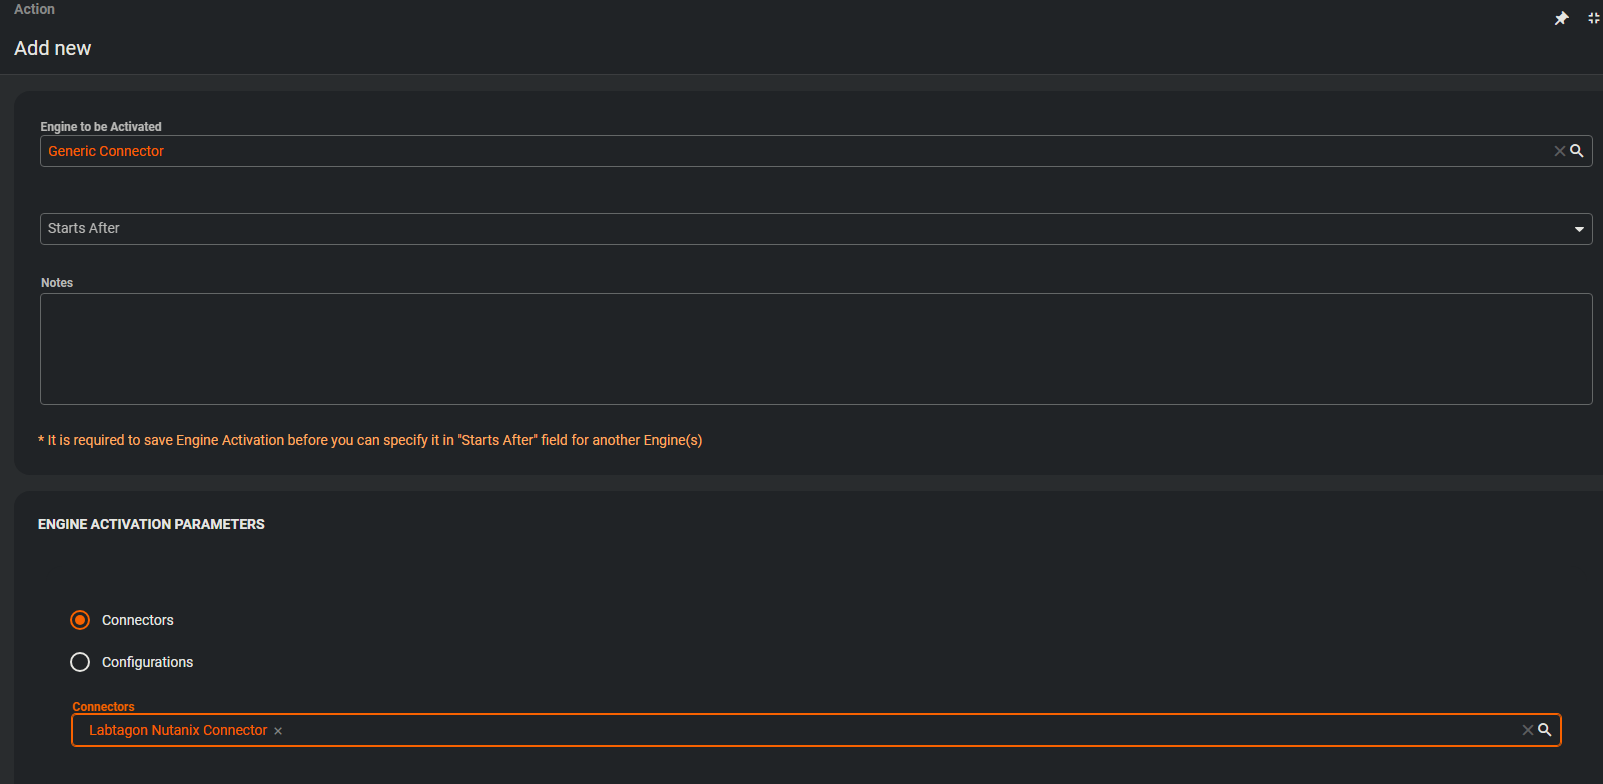
Task: Focus the empty area of Connectors field
Action: pyautogui.click(x=900, y=730)
